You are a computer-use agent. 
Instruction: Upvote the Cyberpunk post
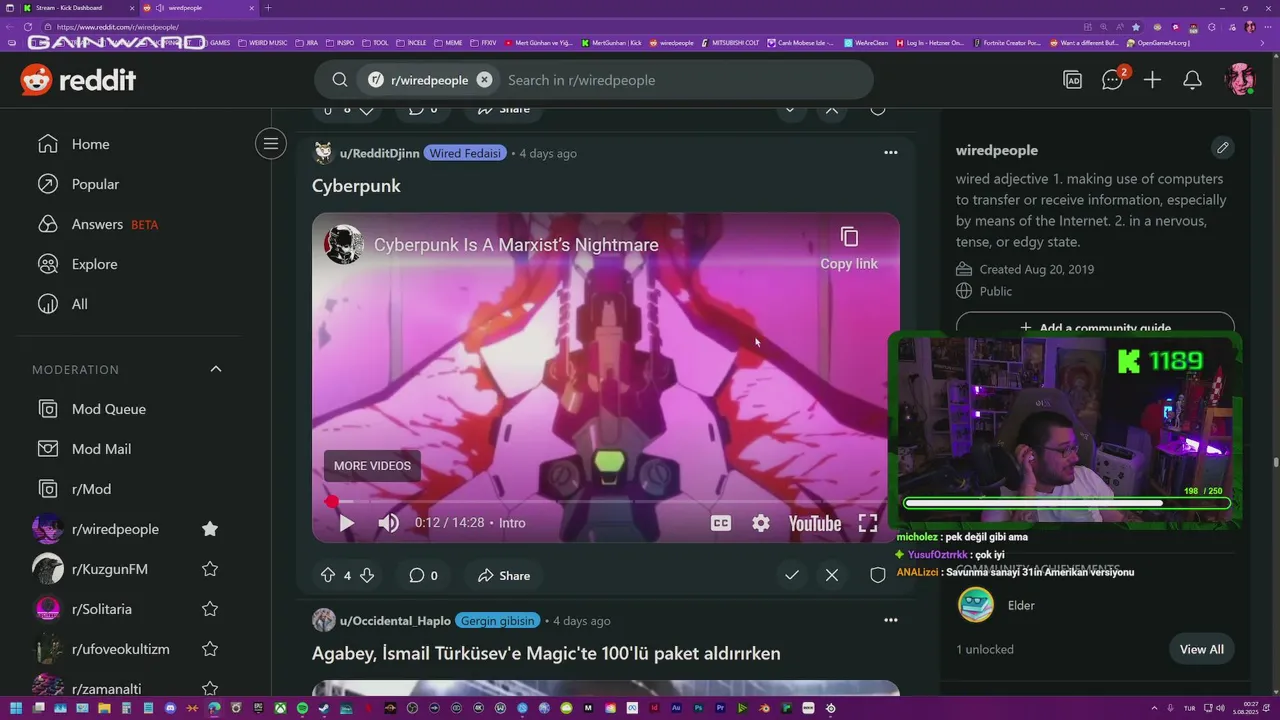327,575
